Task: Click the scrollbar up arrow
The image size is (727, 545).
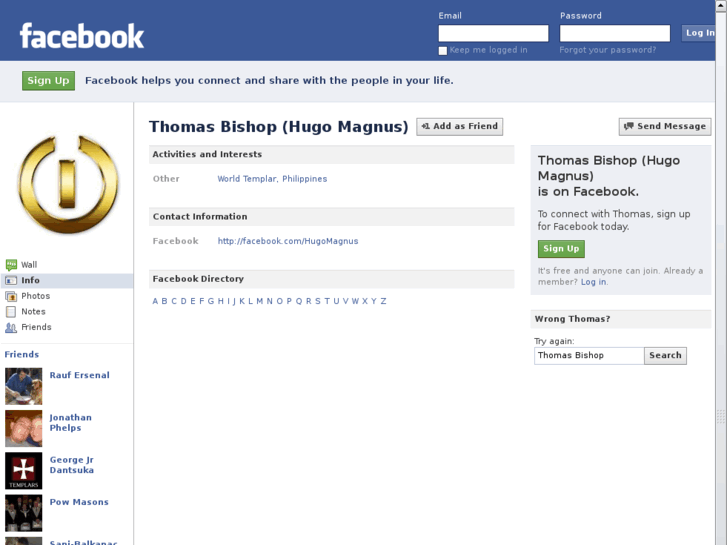Action: click(x=721, y=5)
